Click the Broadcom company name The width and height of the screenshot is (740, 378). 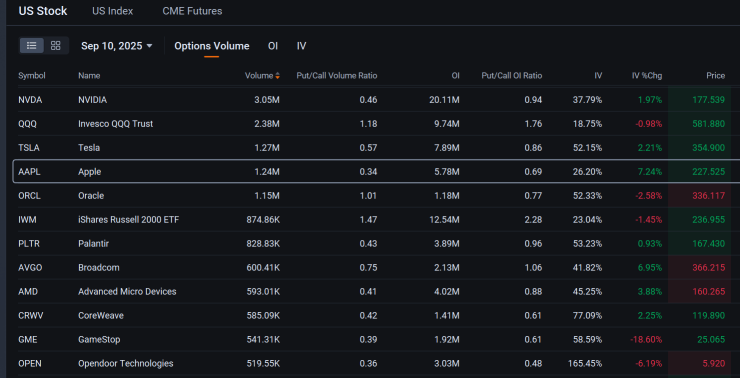tap(99, 268)
